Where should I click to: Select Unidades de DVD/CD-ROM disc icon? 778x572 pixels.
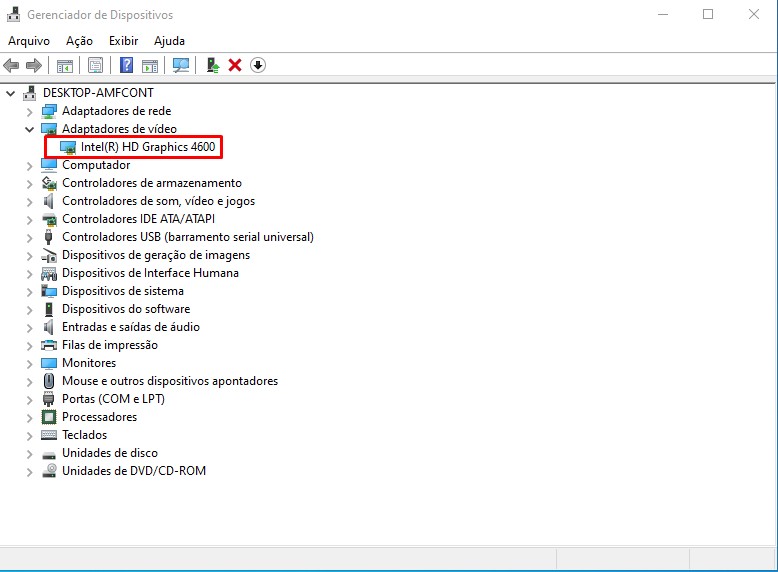tap(49, 471)
